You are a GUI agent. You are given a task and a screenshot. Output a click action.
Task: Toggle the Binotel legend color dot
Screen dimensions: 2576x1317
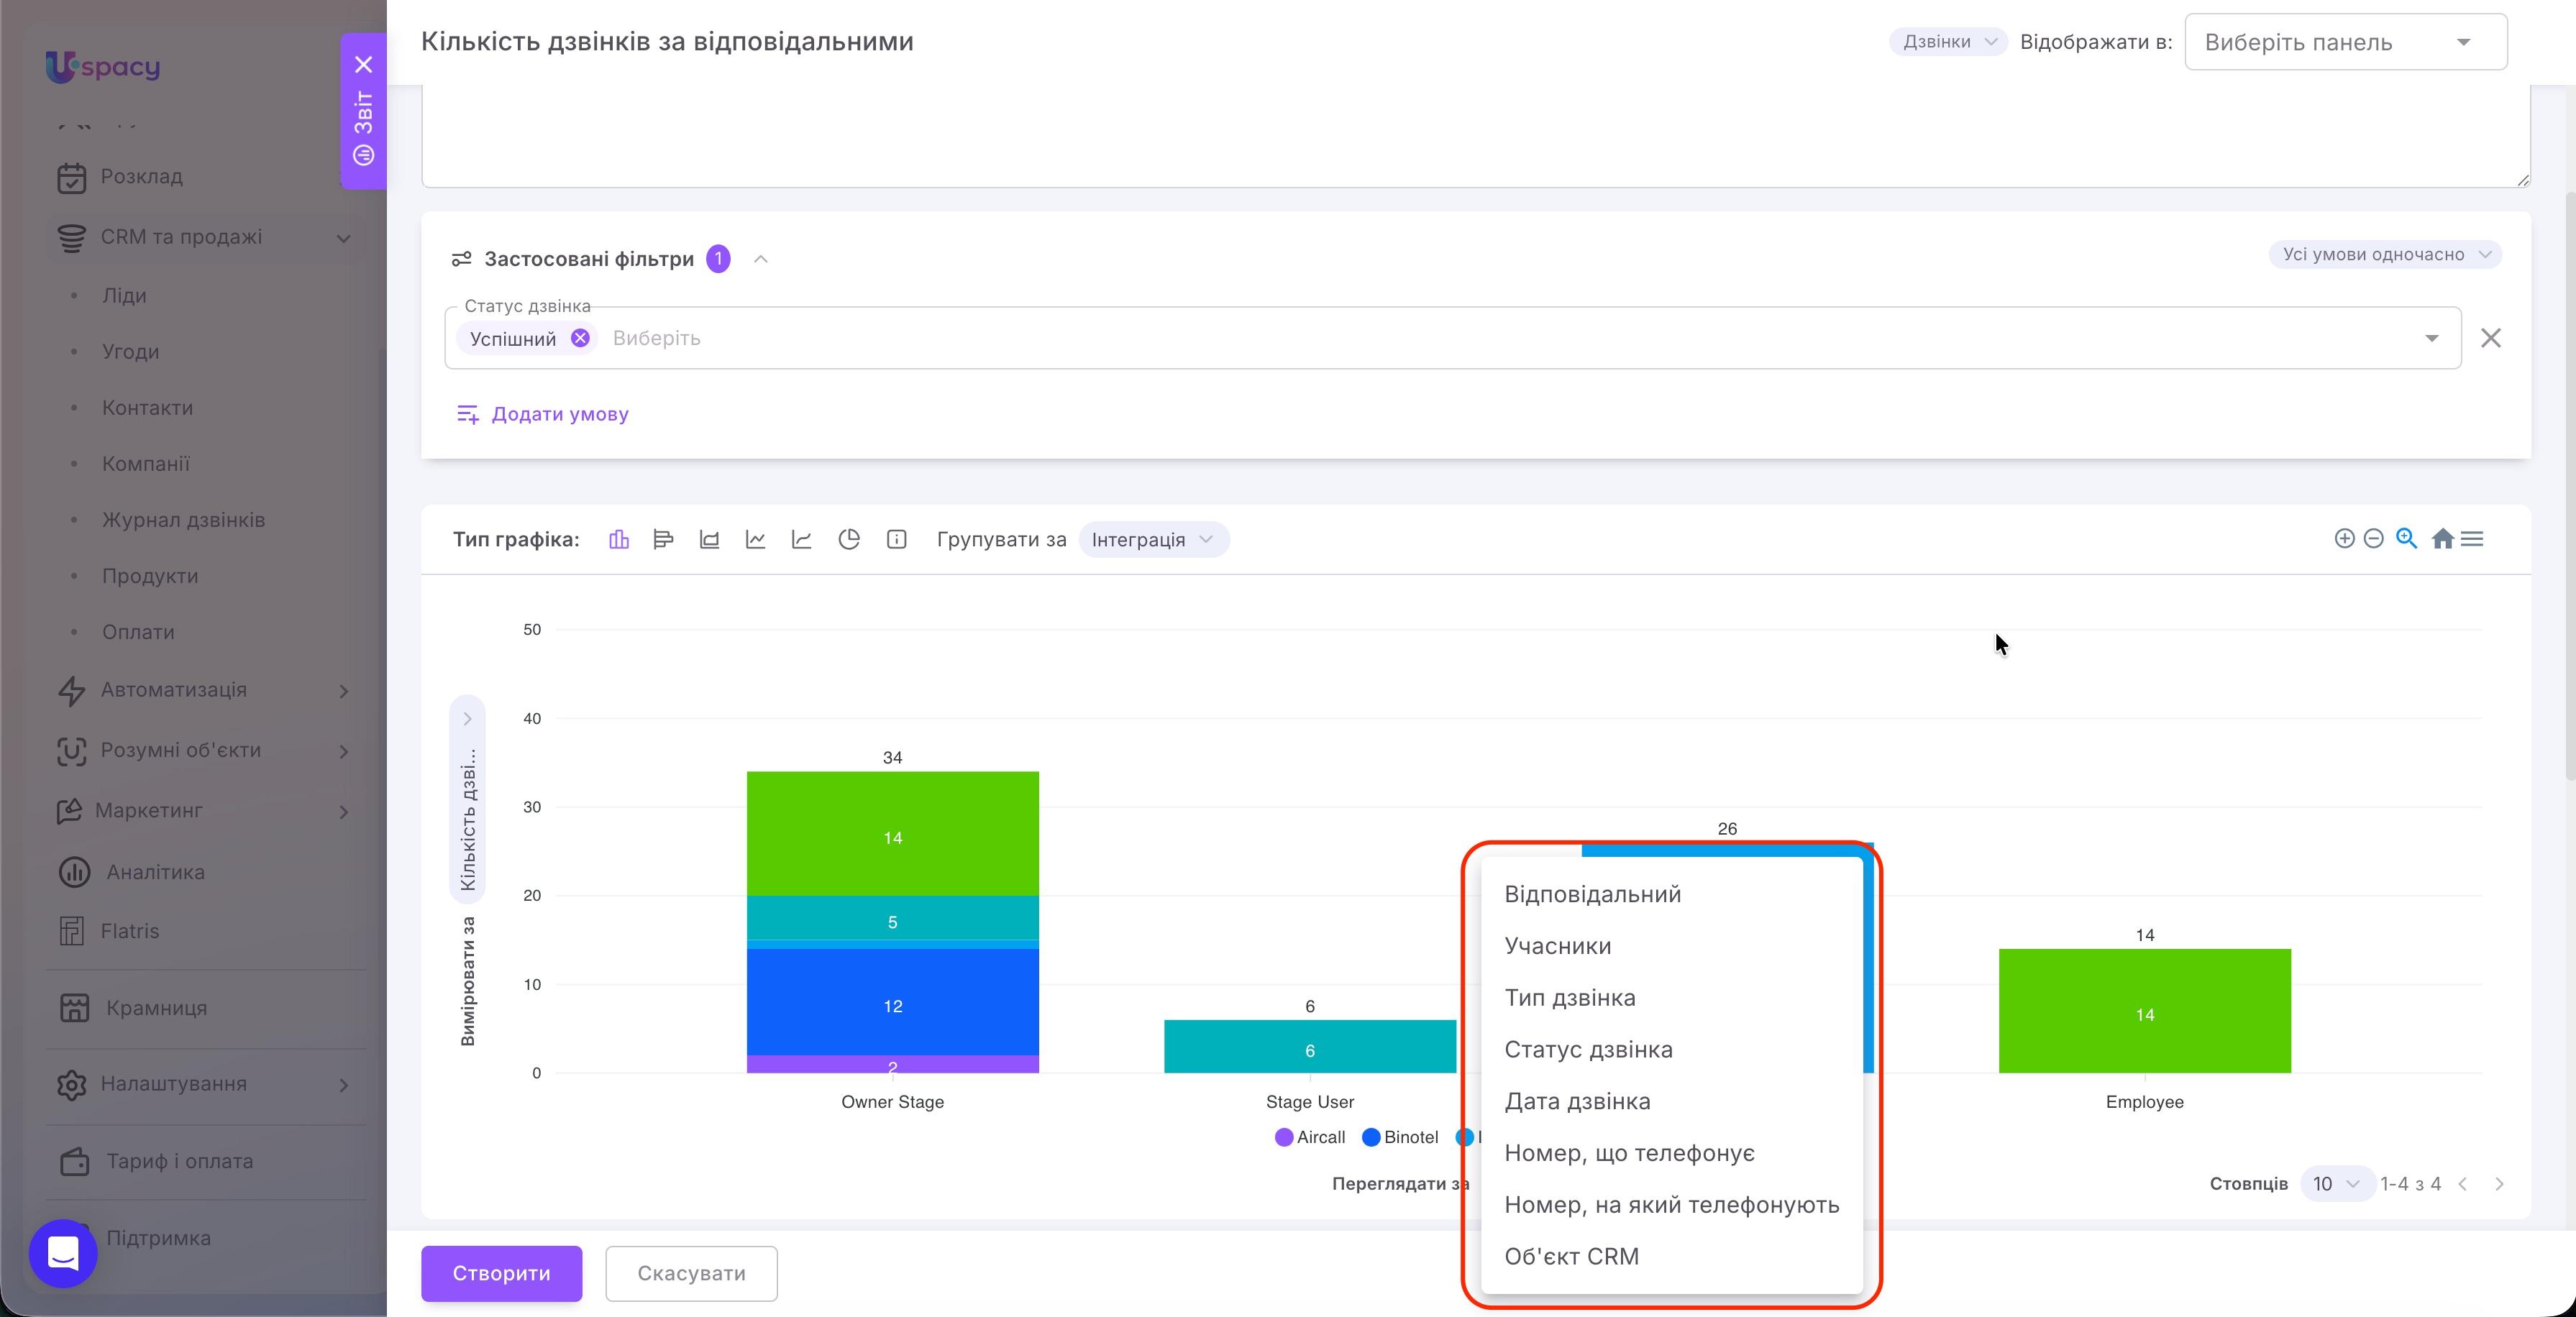[1371, 1138]
